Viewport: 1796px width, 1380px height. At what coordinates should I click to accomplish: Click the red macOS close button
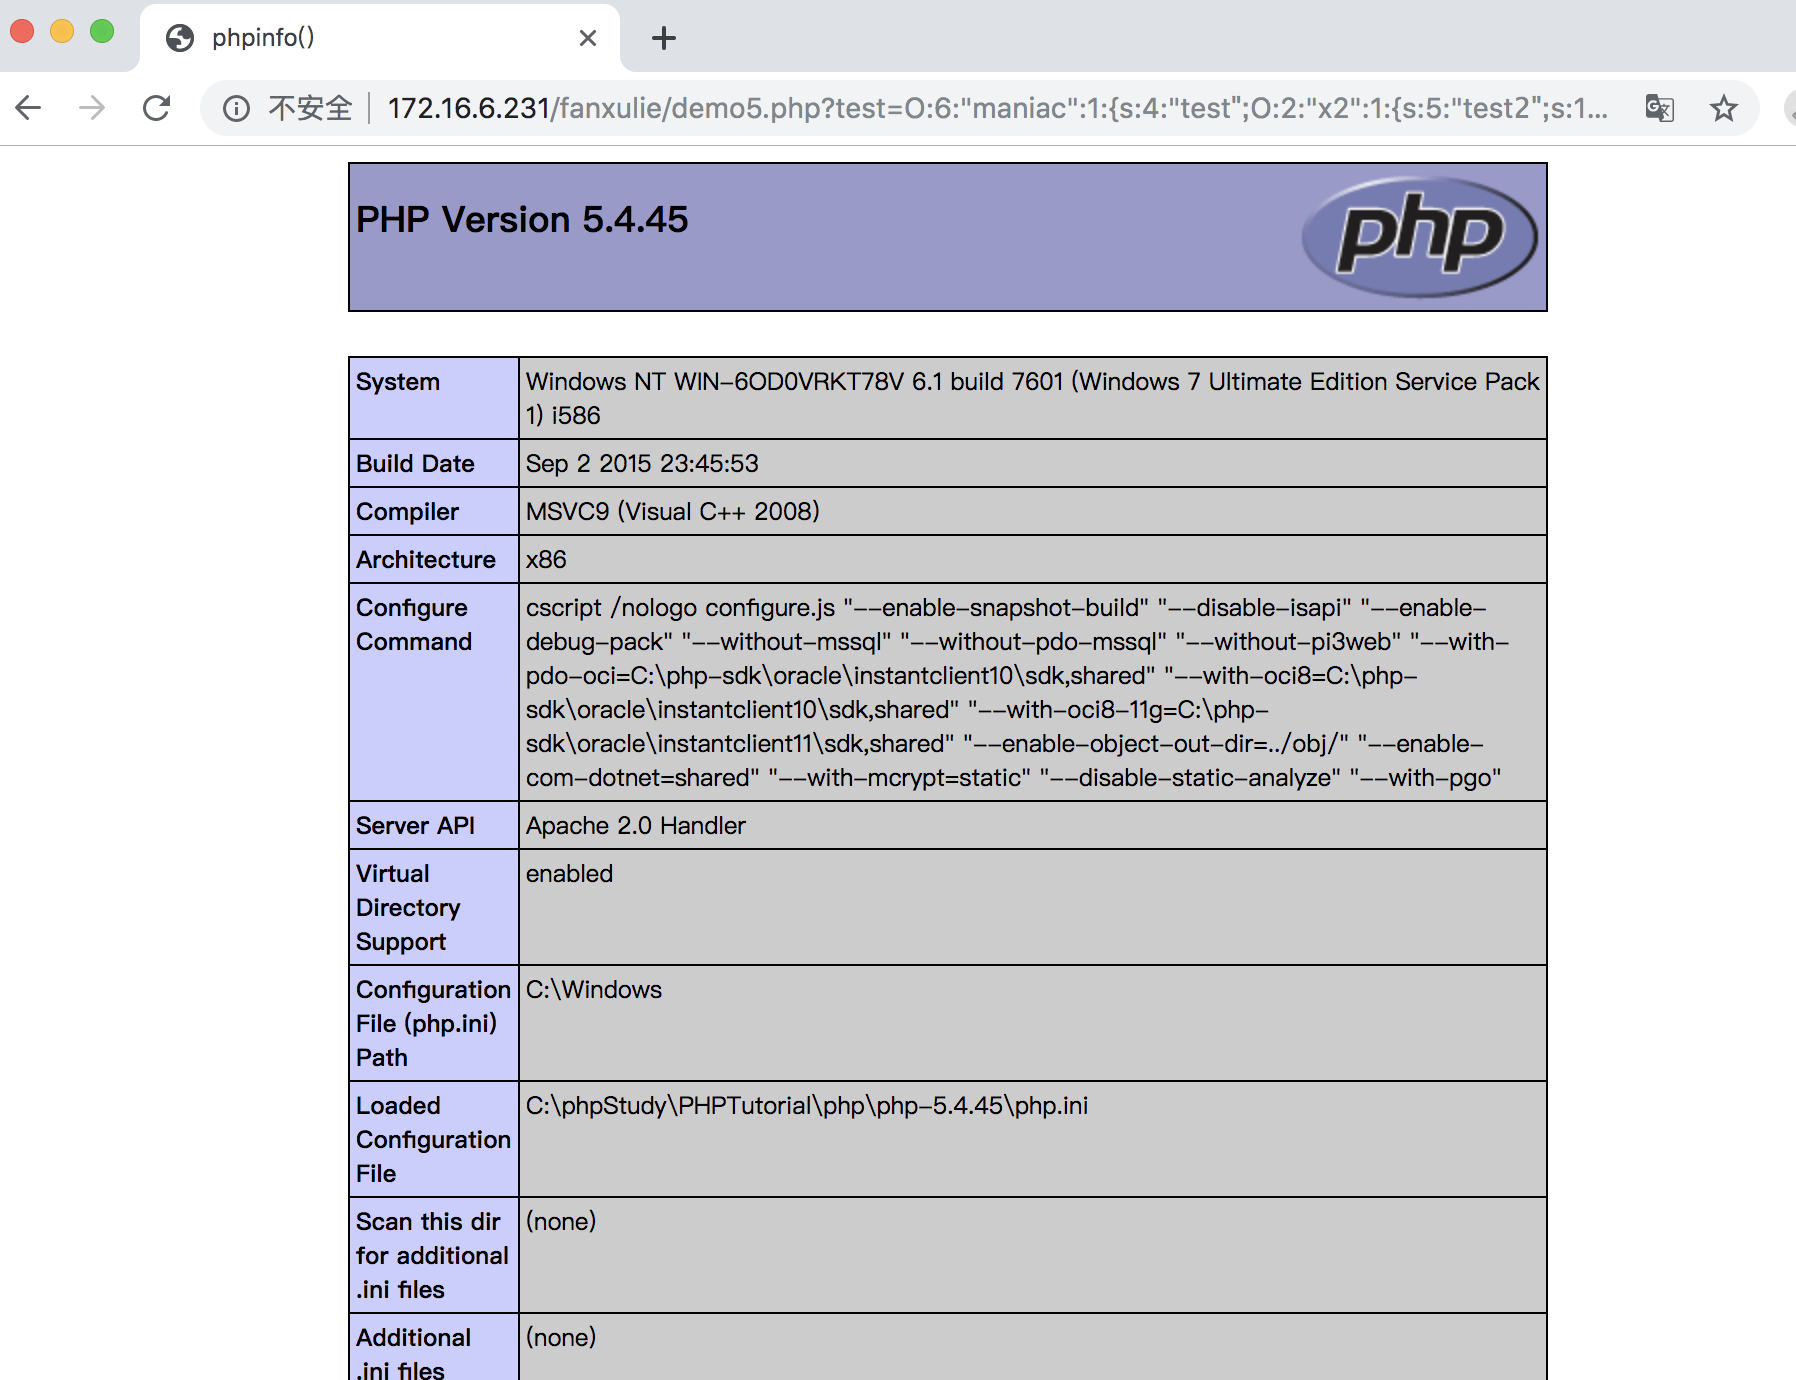coord(22,31)
